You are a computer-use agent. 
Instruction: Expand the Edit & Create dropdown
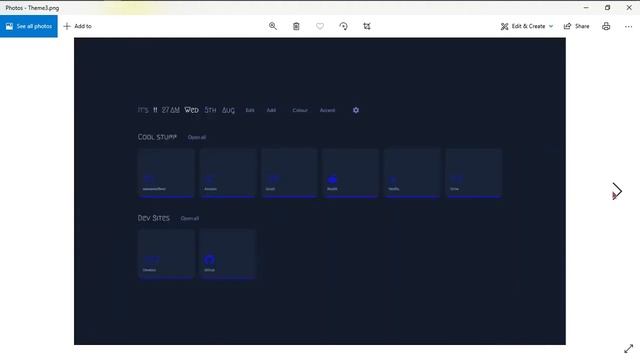click(527, 26)
